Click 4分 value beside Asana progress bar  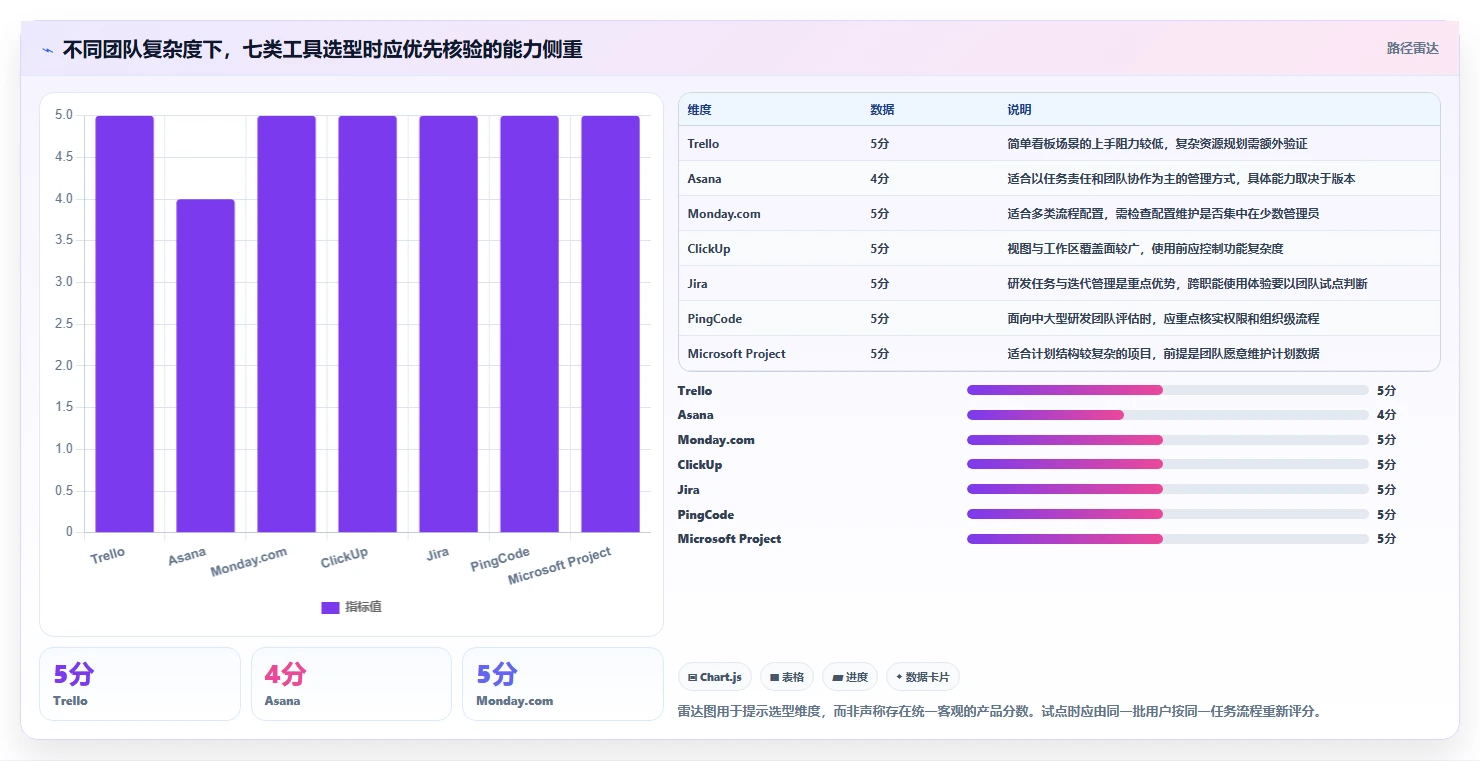pos(1386,415)
